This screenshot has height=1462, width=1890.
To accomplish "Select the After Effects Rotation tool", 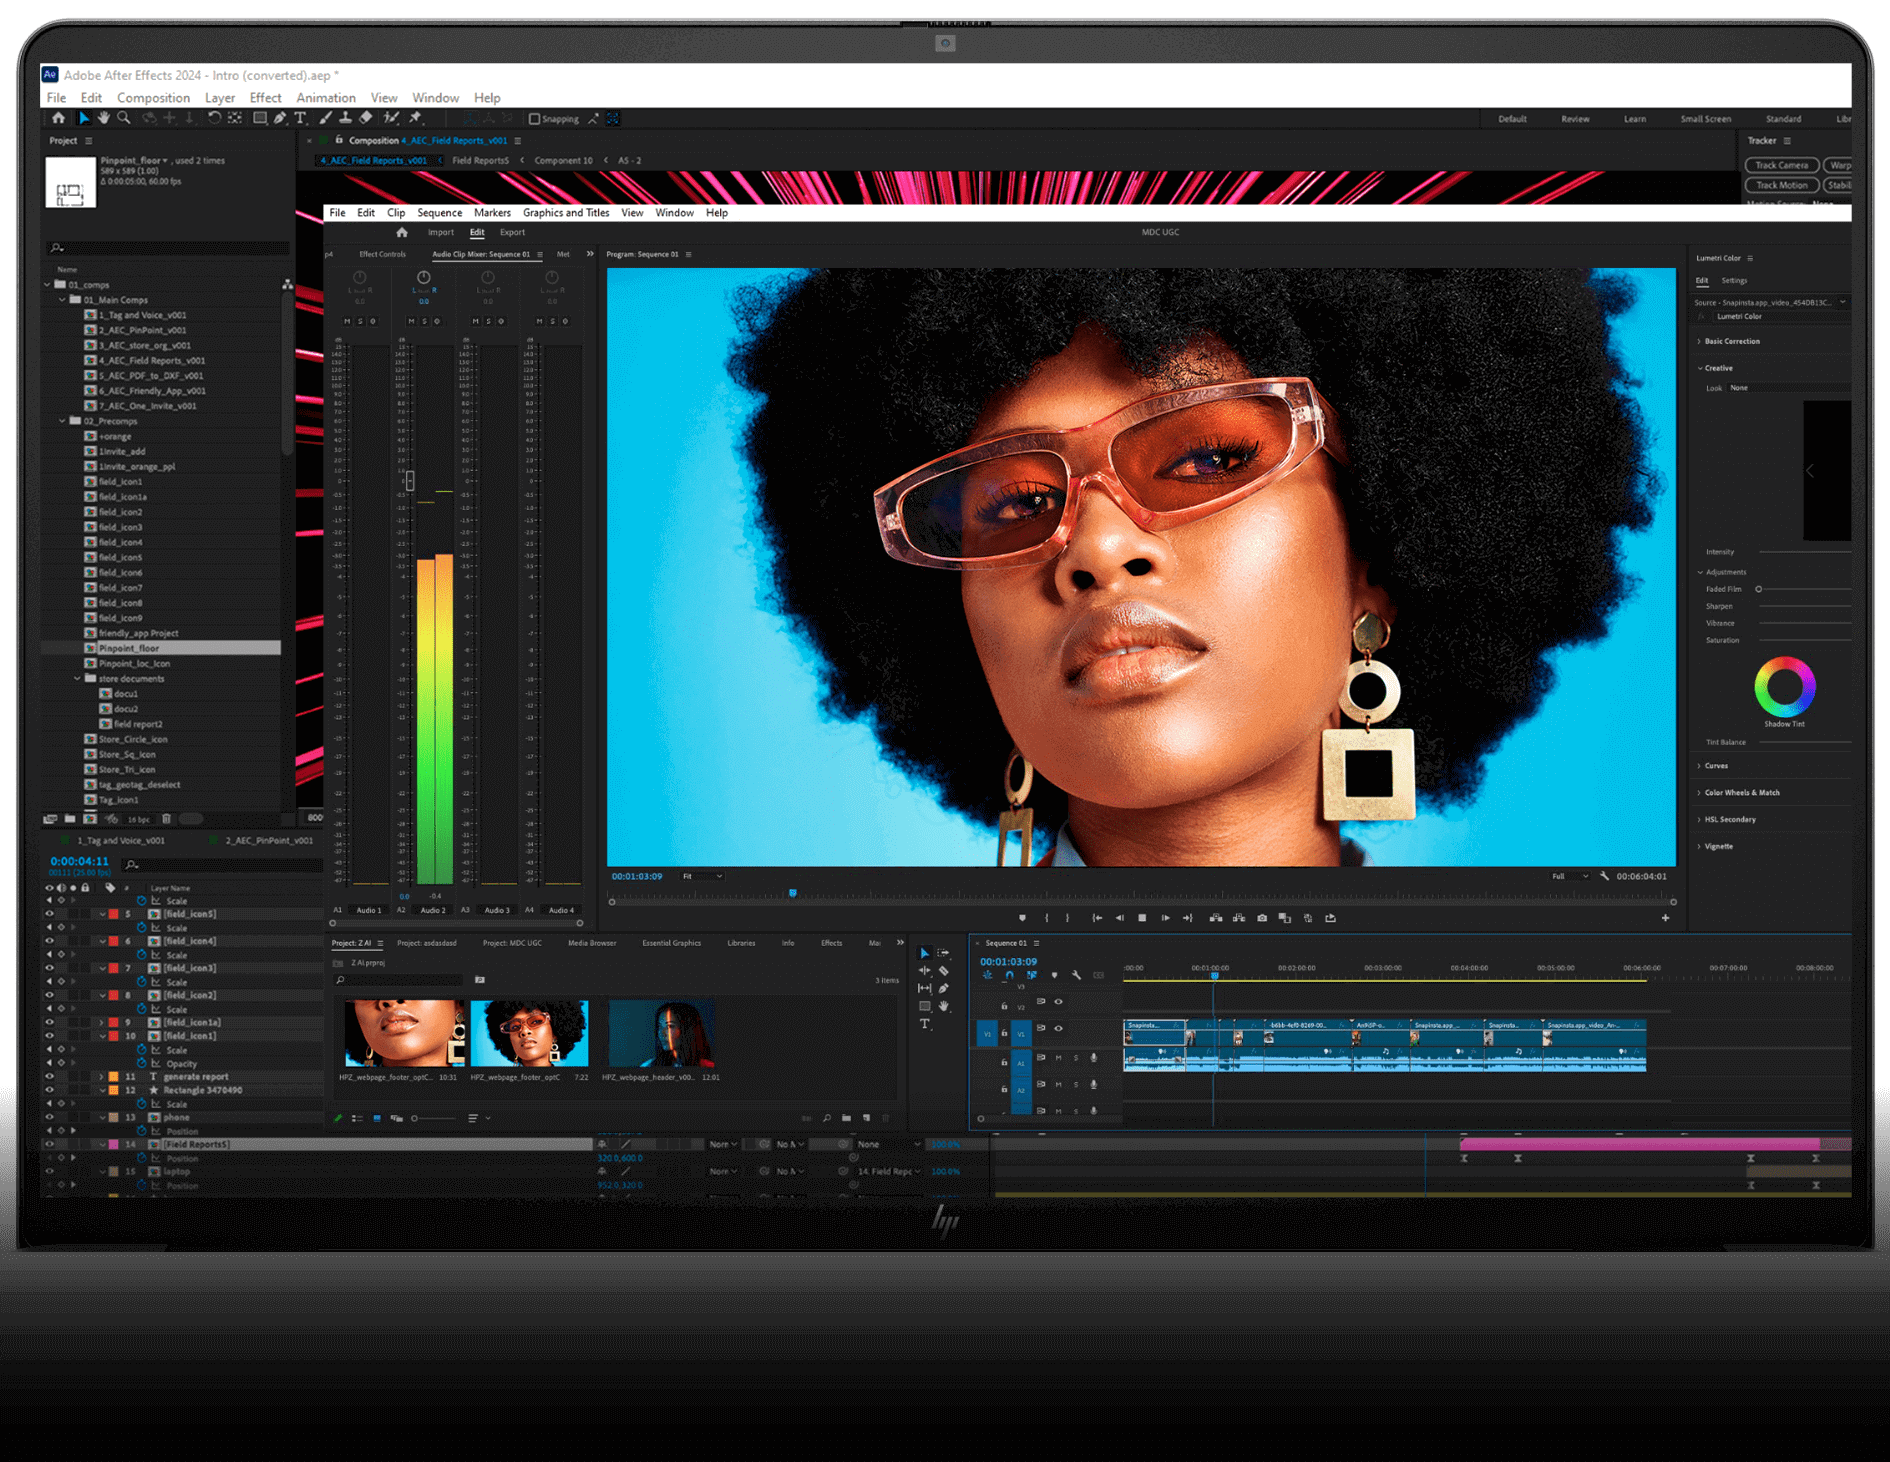I will [x=214, y=118].
